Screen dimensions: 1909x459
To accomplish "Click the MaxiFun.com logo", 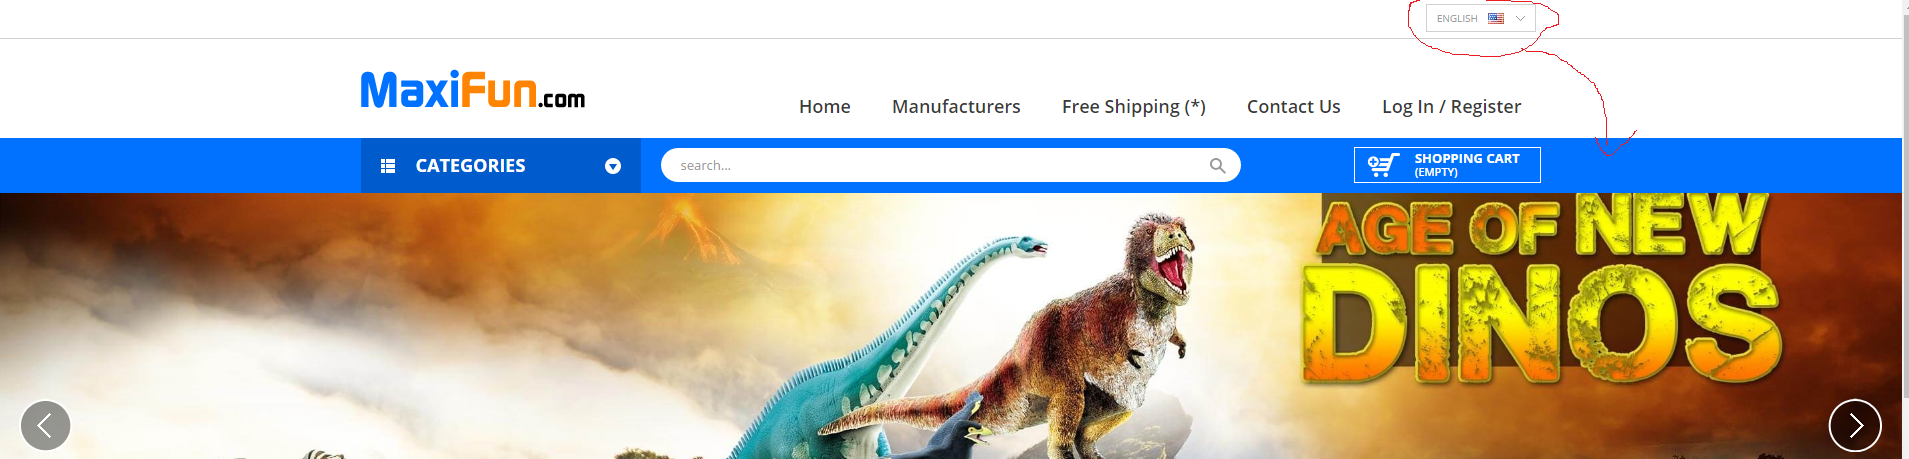I will click(x=472, y=90).
